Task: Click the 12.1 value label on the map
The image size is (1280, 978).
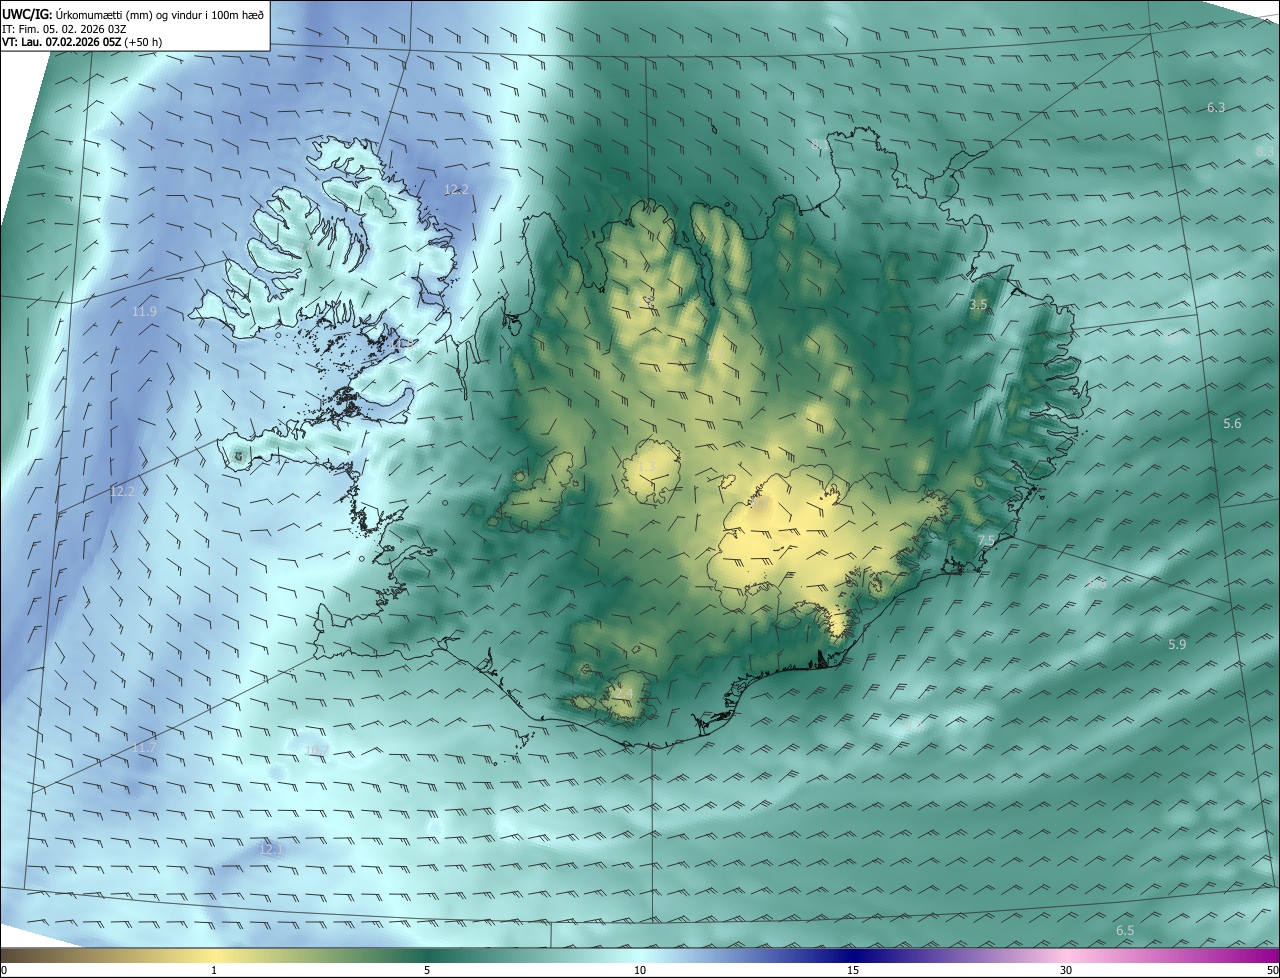Action: click(271, 849)
